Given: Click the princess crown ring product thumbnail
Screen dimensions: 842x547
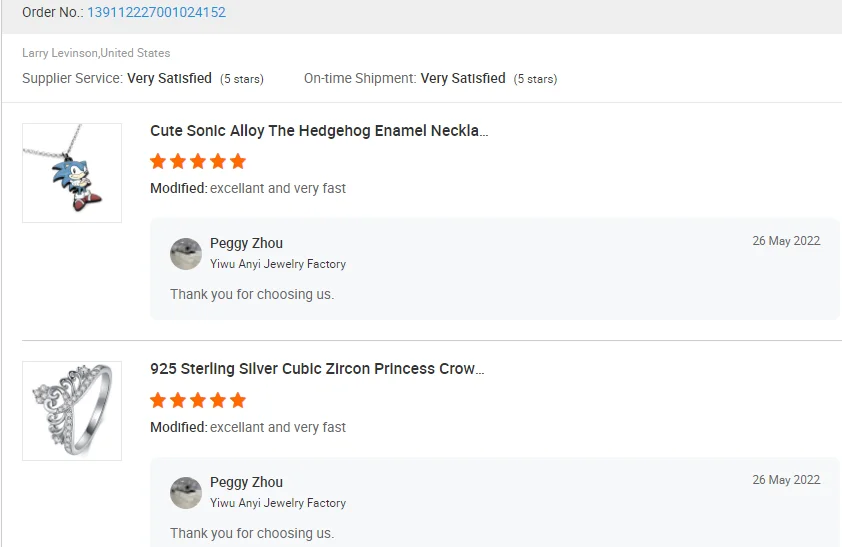Looking at the screenshot, I should (x=72, y=411).
